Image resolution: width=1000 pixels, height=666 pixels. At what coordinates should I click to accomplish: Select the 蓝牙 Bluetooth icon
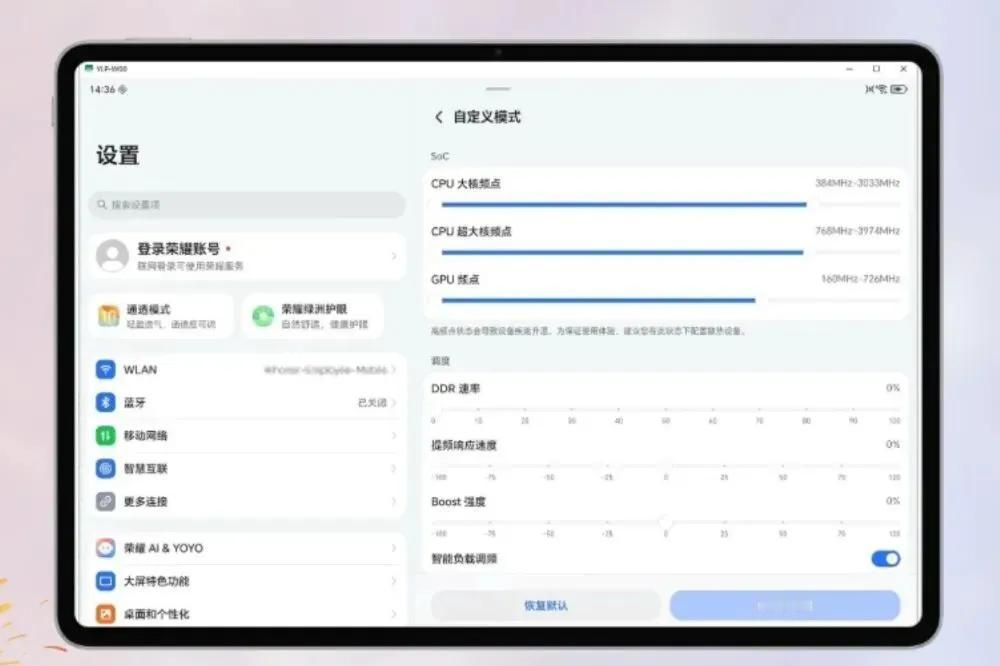[105, 403]
